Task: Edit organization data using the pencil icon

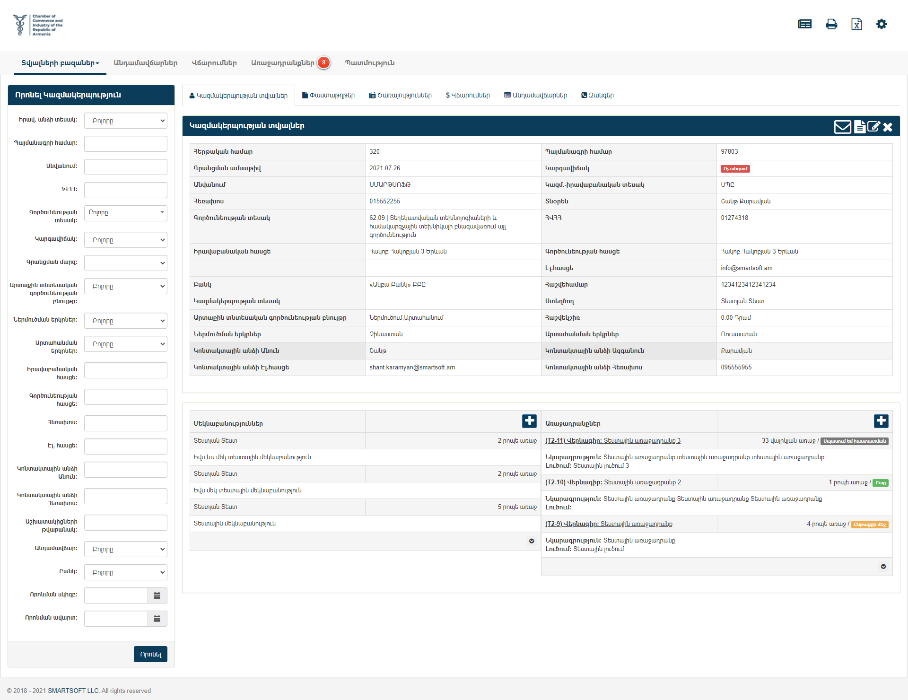Action: [x=871, y=126]
